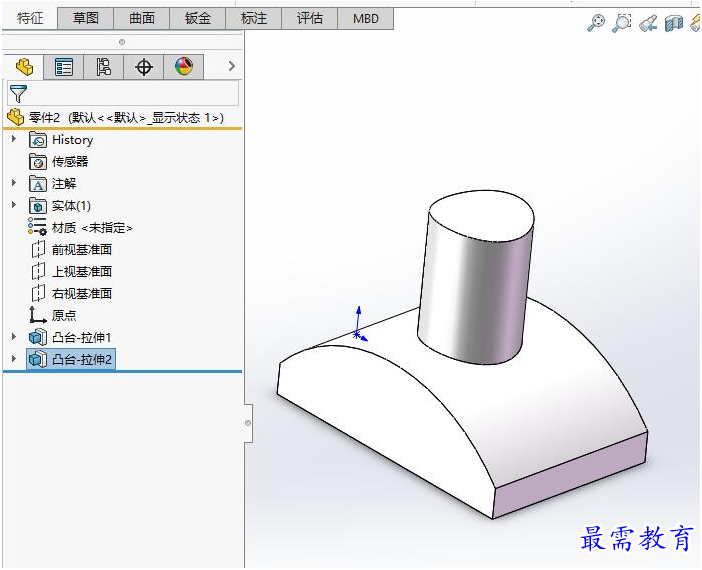The width and height of the screenshot is (702, 570).
Task: Switch to the 特征 tab
Action: tap(30, 18)
